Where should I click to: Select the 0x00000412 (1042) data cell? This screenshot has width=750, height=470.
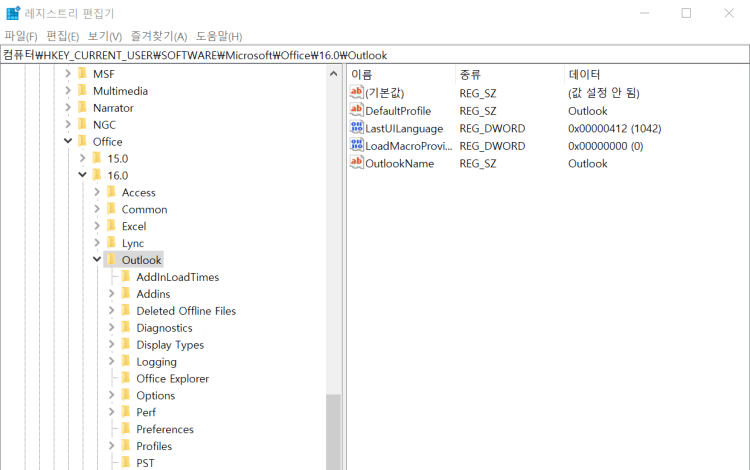615,128
